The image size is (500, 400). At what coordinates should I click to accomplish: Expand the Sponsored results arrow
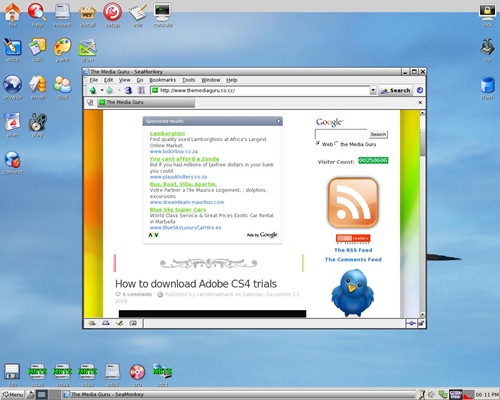pyautogui.click(x=279, y=121)
